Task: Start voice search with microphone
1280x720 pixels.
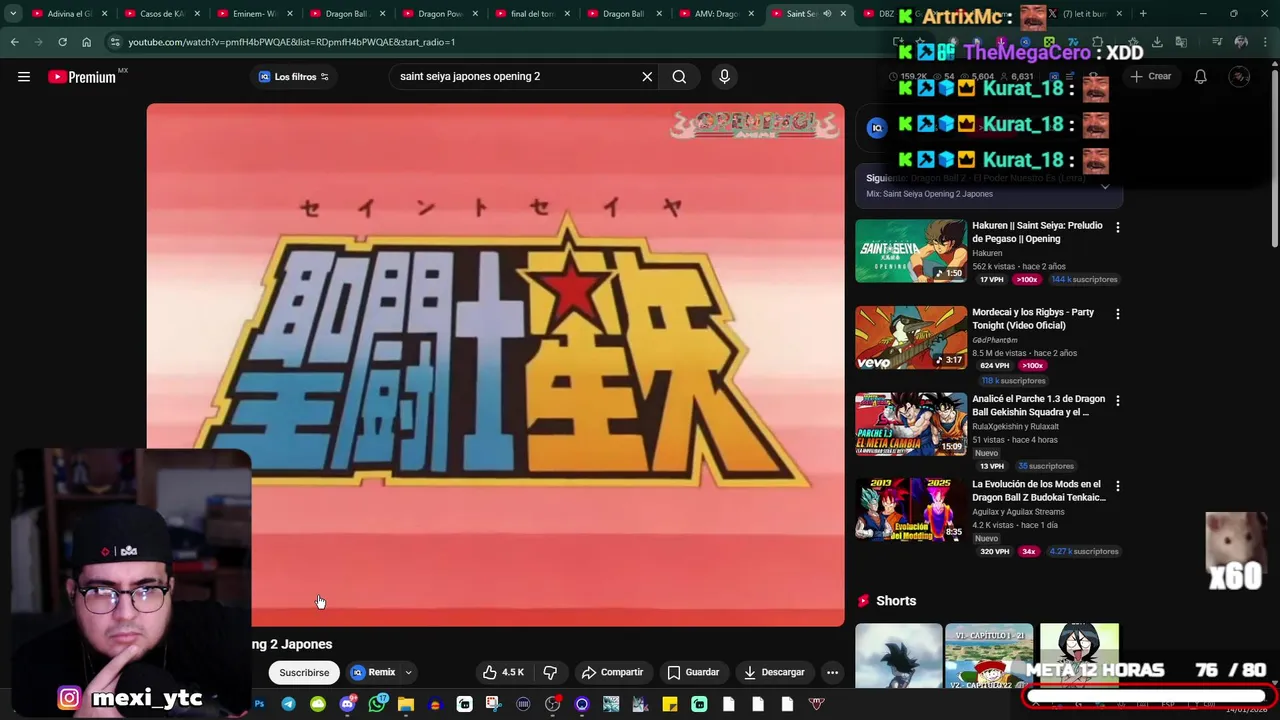Action: point(725,77)
